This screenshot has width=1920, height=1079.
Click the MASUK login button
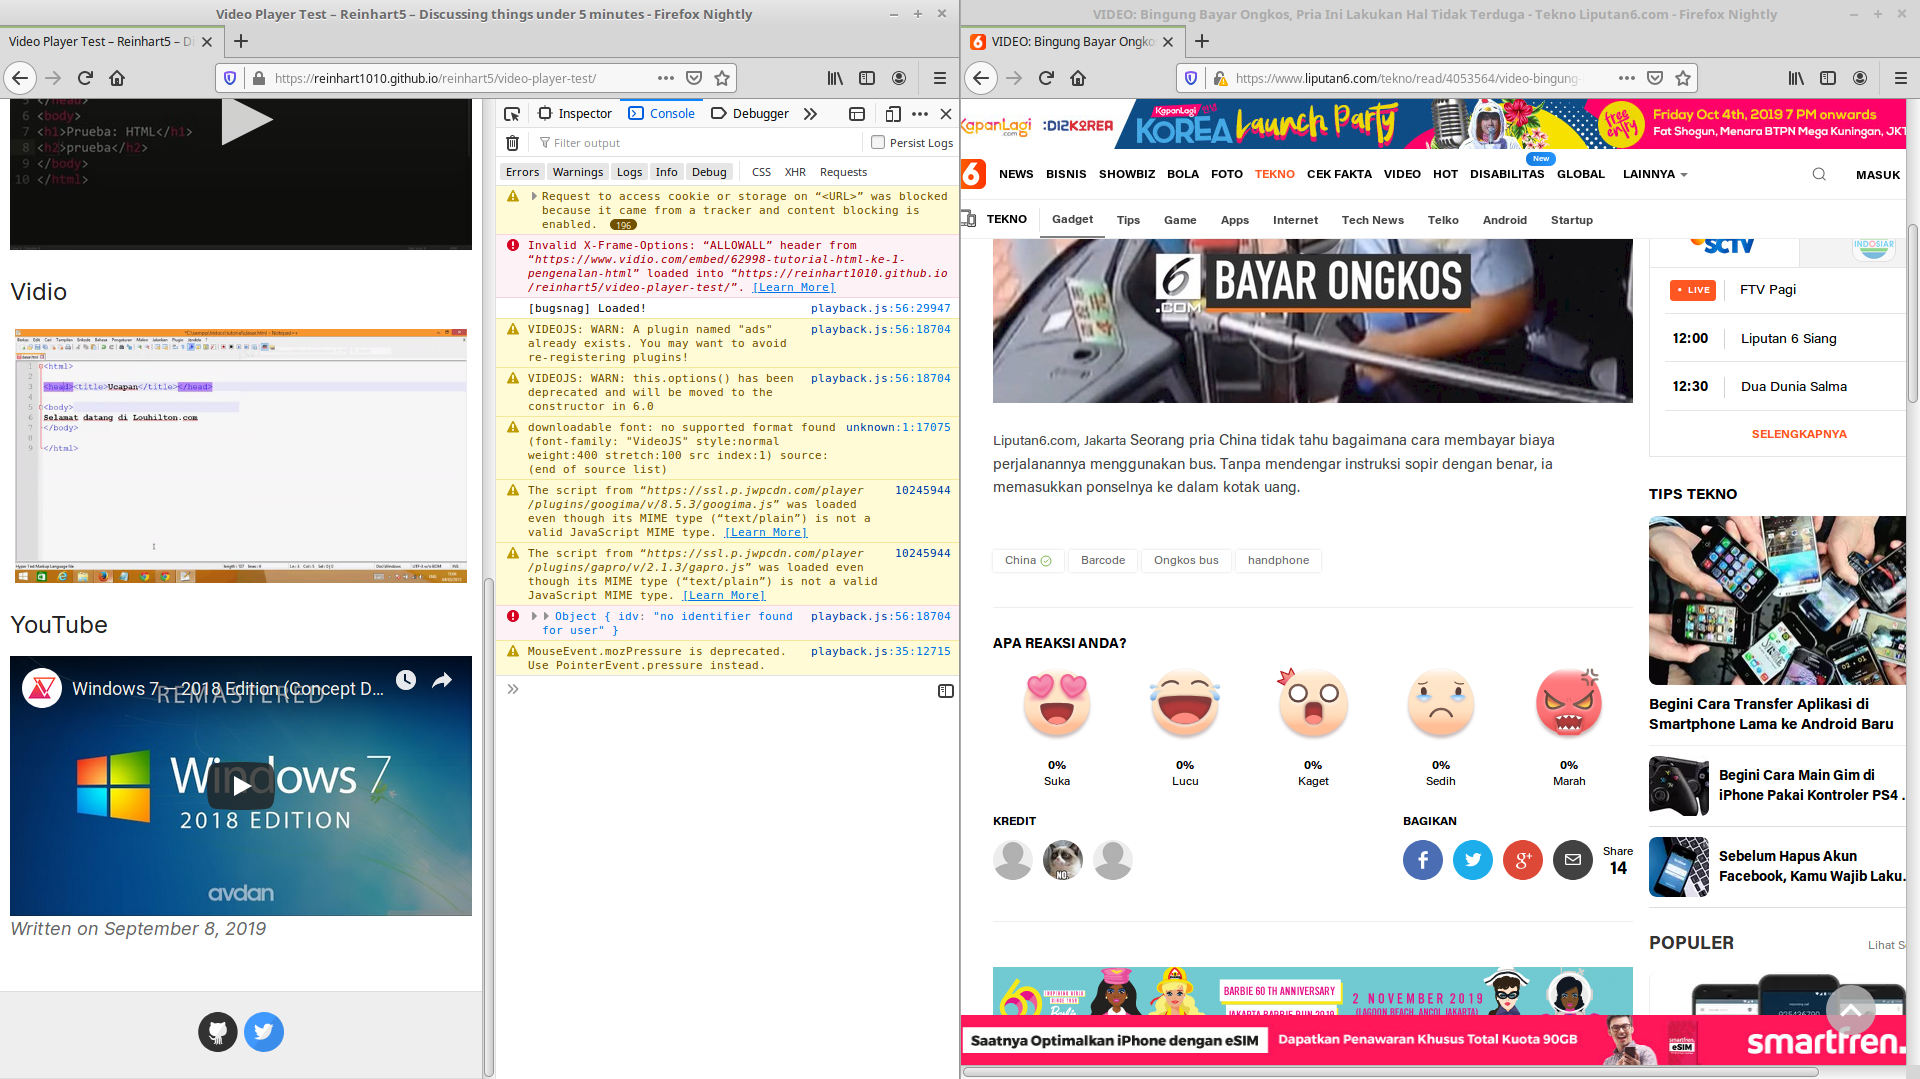click(1878, 175)
